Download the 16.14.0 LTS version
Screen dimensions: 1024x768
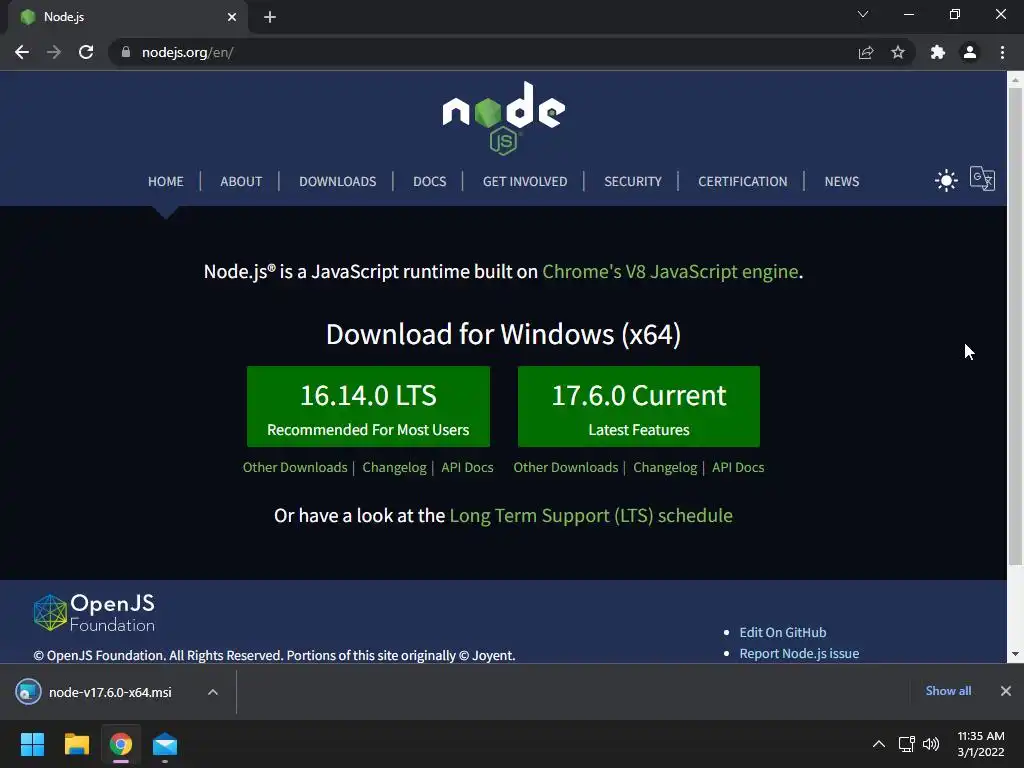368,406
